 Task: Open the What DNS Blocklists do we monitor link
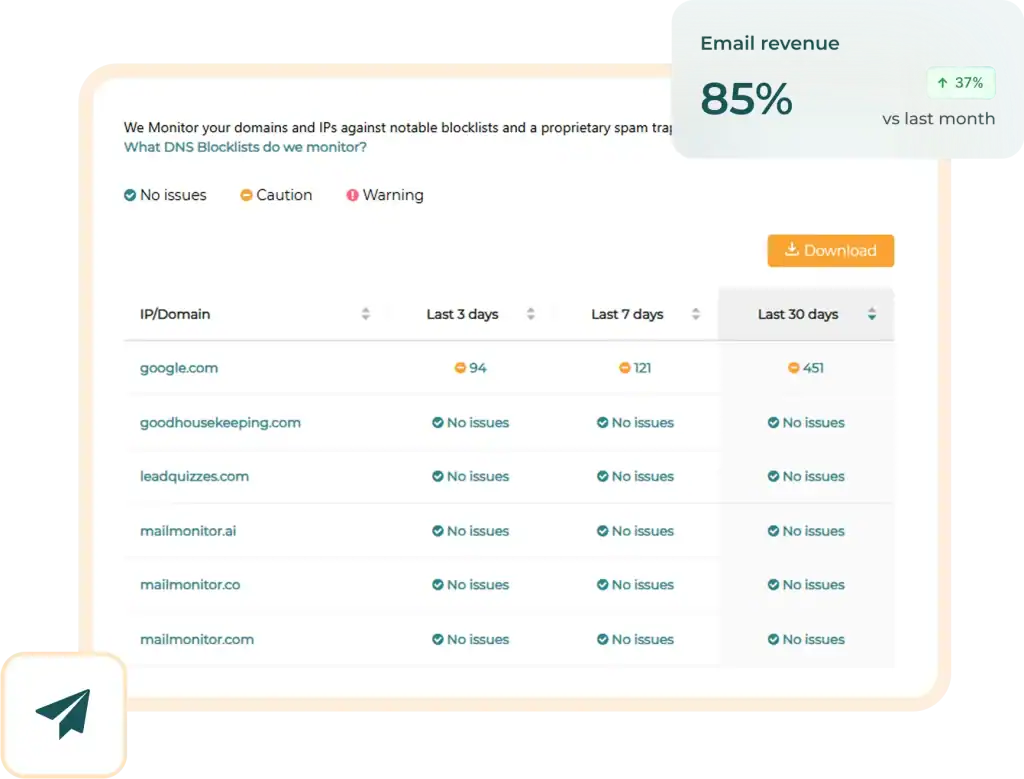coord(247,145)
